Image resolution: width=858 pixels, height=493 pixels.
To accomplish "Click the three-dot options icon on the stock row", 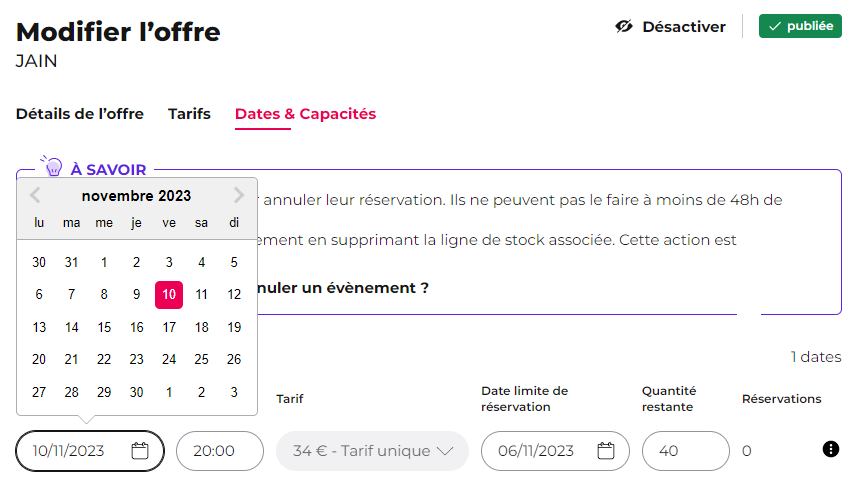I will (831, 449).
